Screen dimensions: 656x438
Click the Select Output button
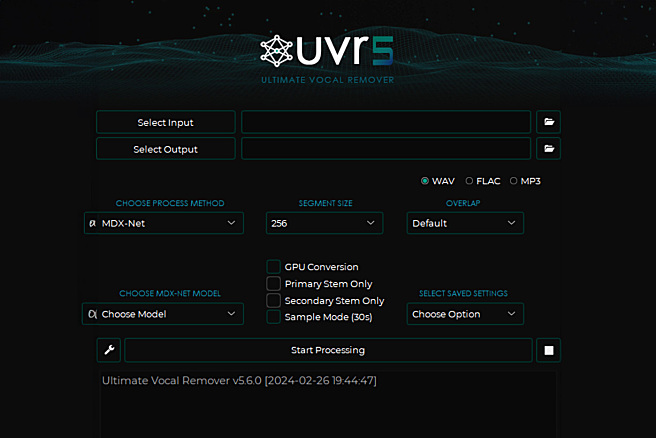[166, 149]
